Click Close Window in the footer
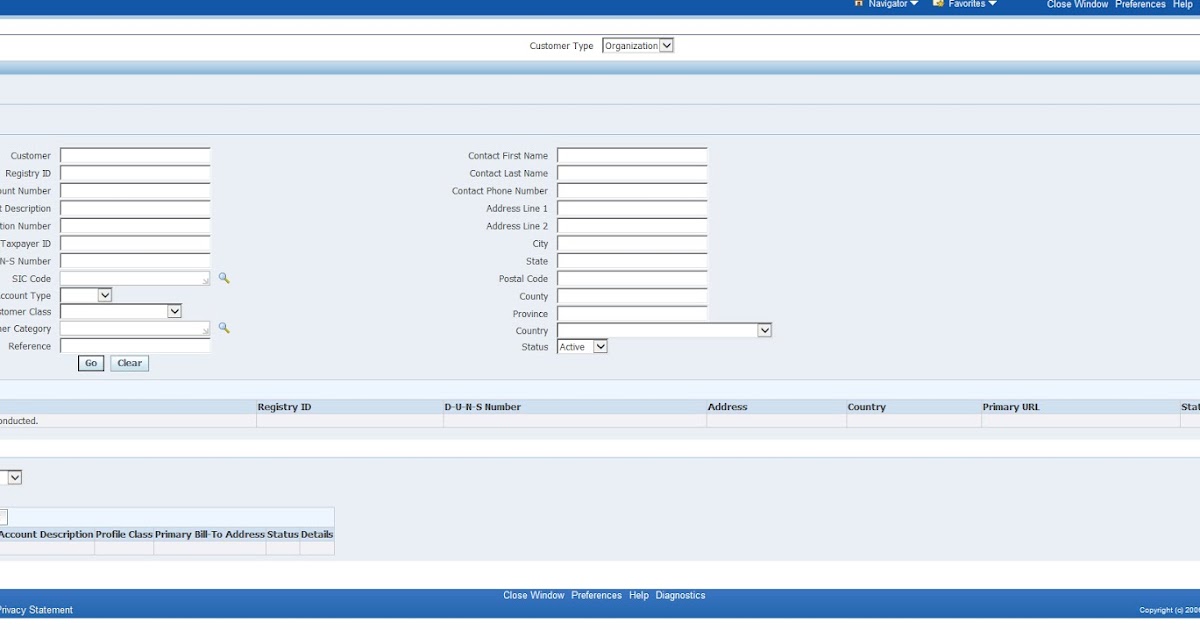The image size is (1200, 630). pyautogui.click(x=534, y=595)
